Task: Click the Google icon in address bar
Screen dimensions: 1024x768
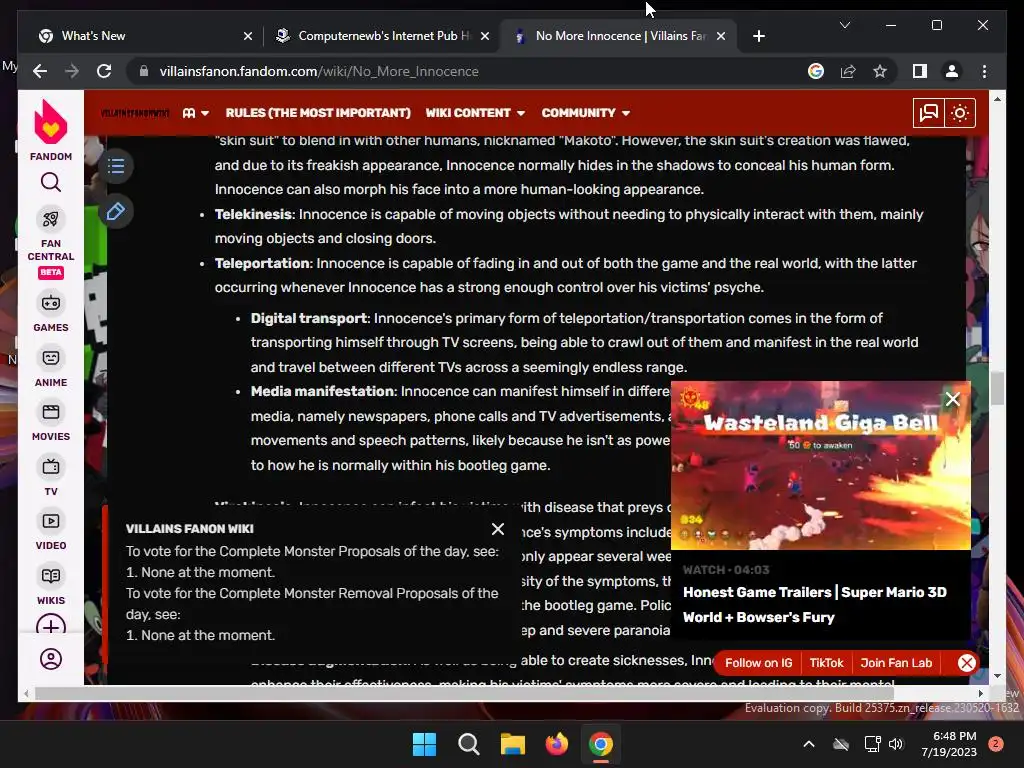Action: (x=816, y=71)
